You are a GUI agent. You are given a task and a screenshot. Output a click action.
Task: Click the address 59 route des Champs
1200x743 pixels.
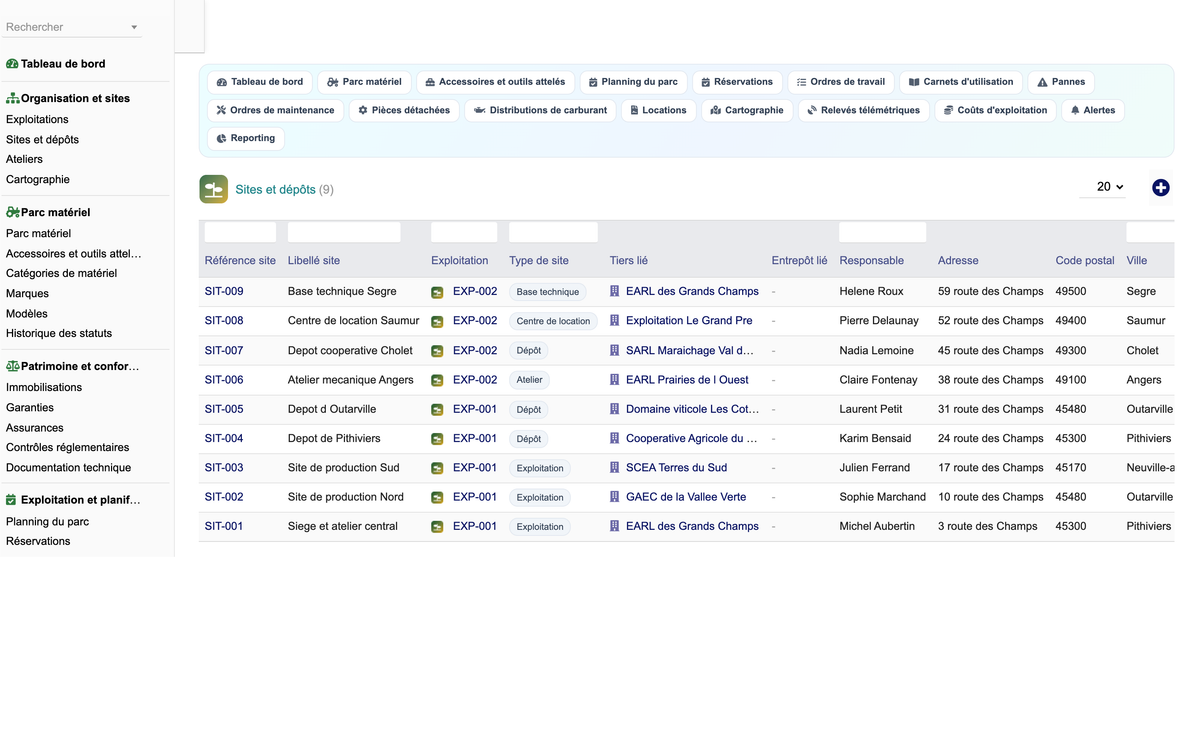pyautogui.click(x=991, y=292)
